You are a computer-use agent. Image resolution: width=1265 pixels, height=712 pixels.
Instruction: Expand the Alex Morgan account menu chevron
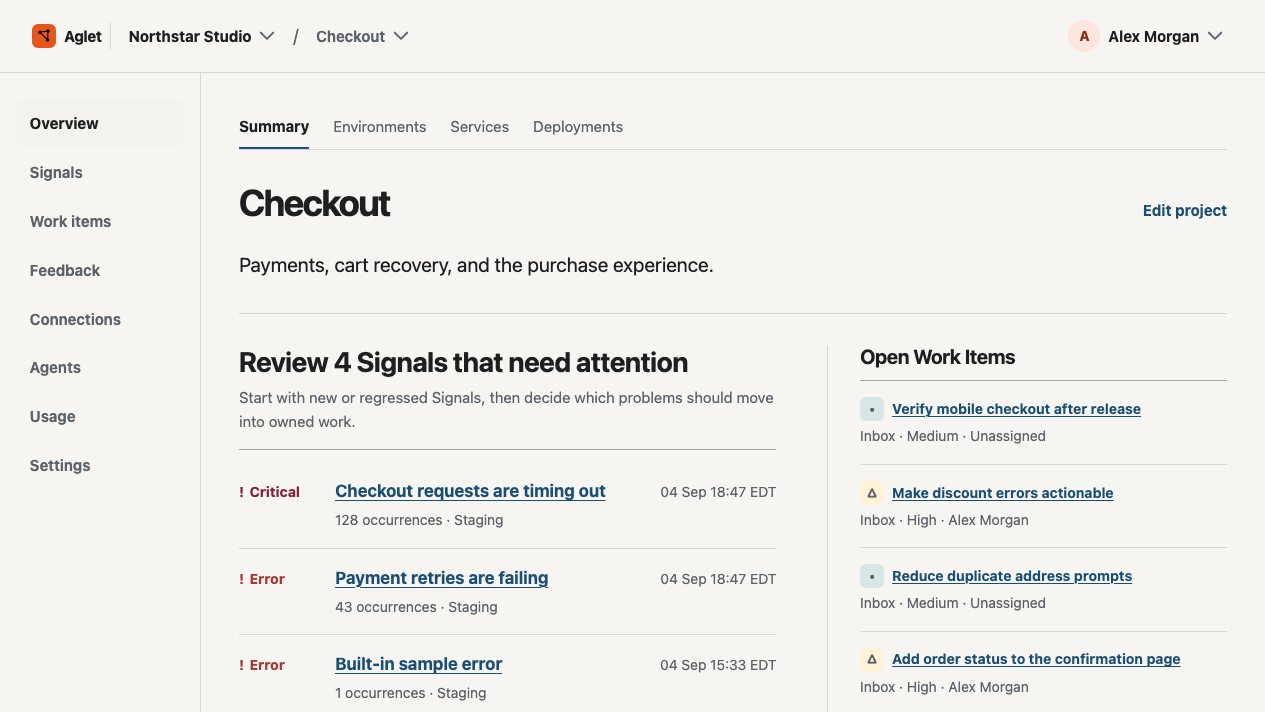coord(1215,36)
